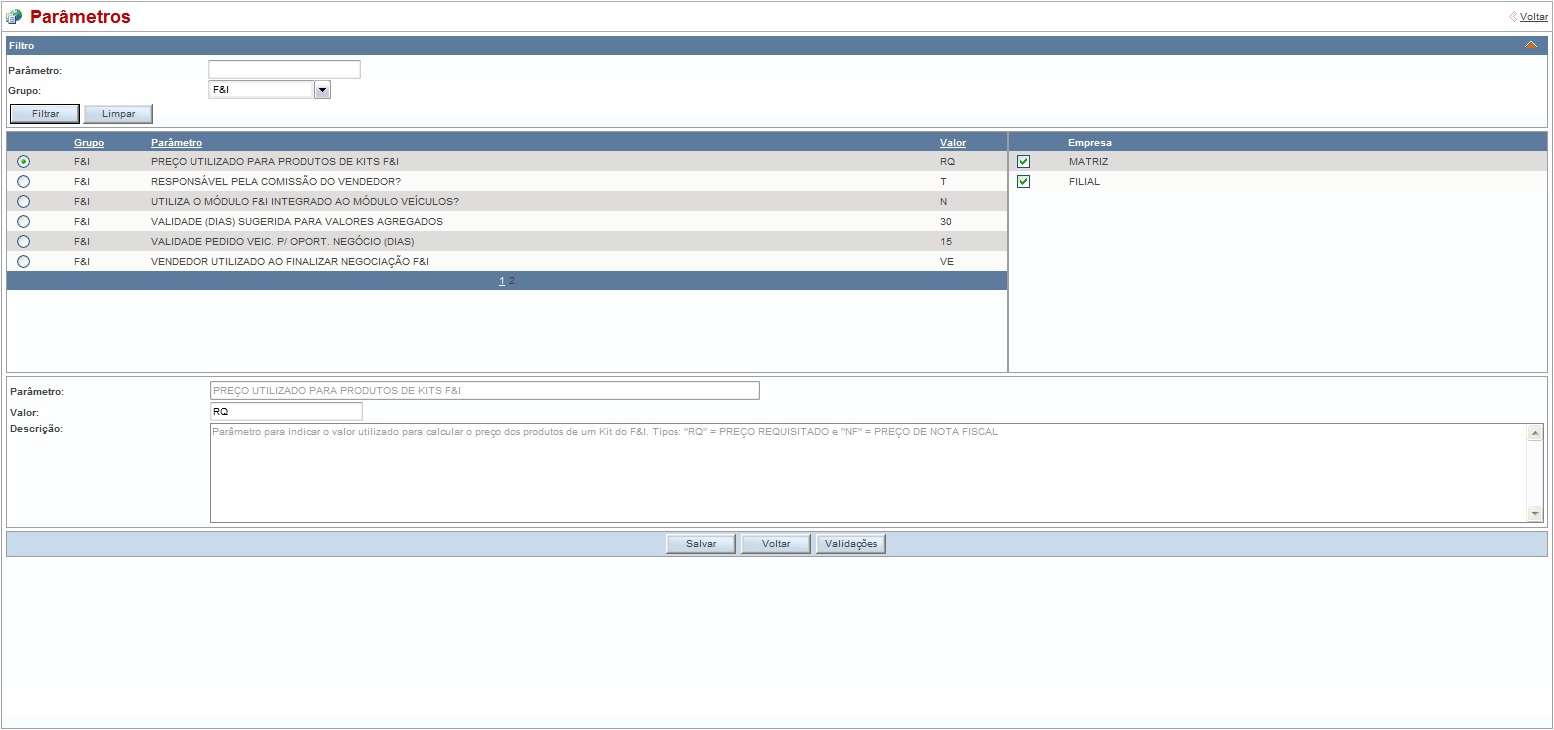Click the value '30' in the Valor column
This screenshot has width=1554, height=730.
tap(946, 221)
